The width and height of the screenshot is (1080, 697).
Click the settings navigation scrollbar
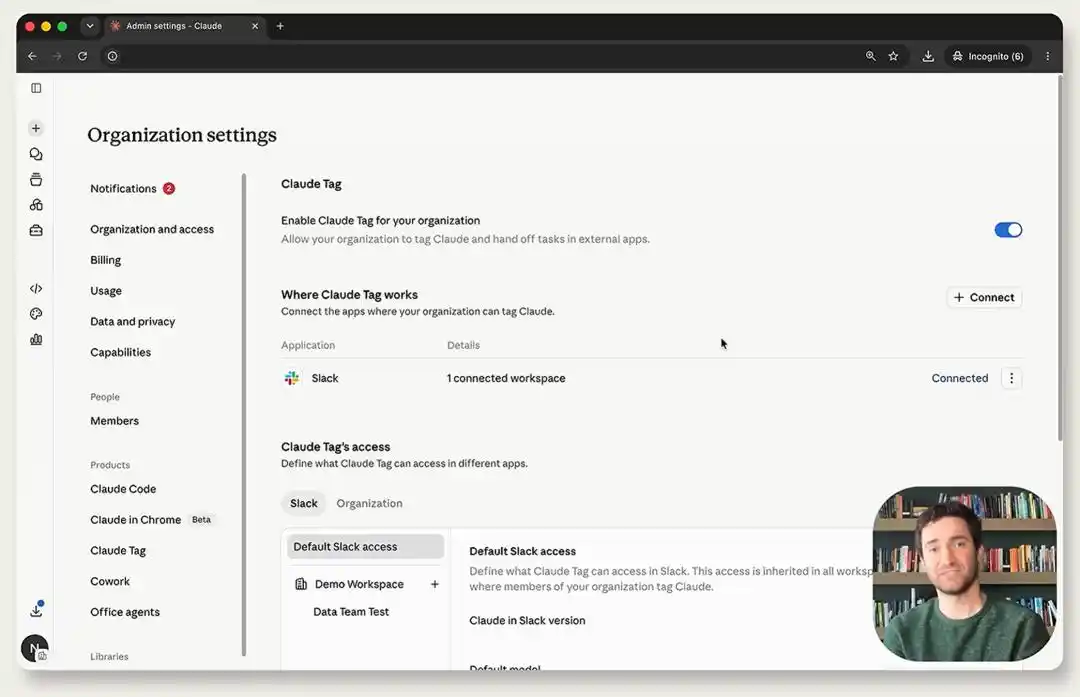(x=244, y=415)
